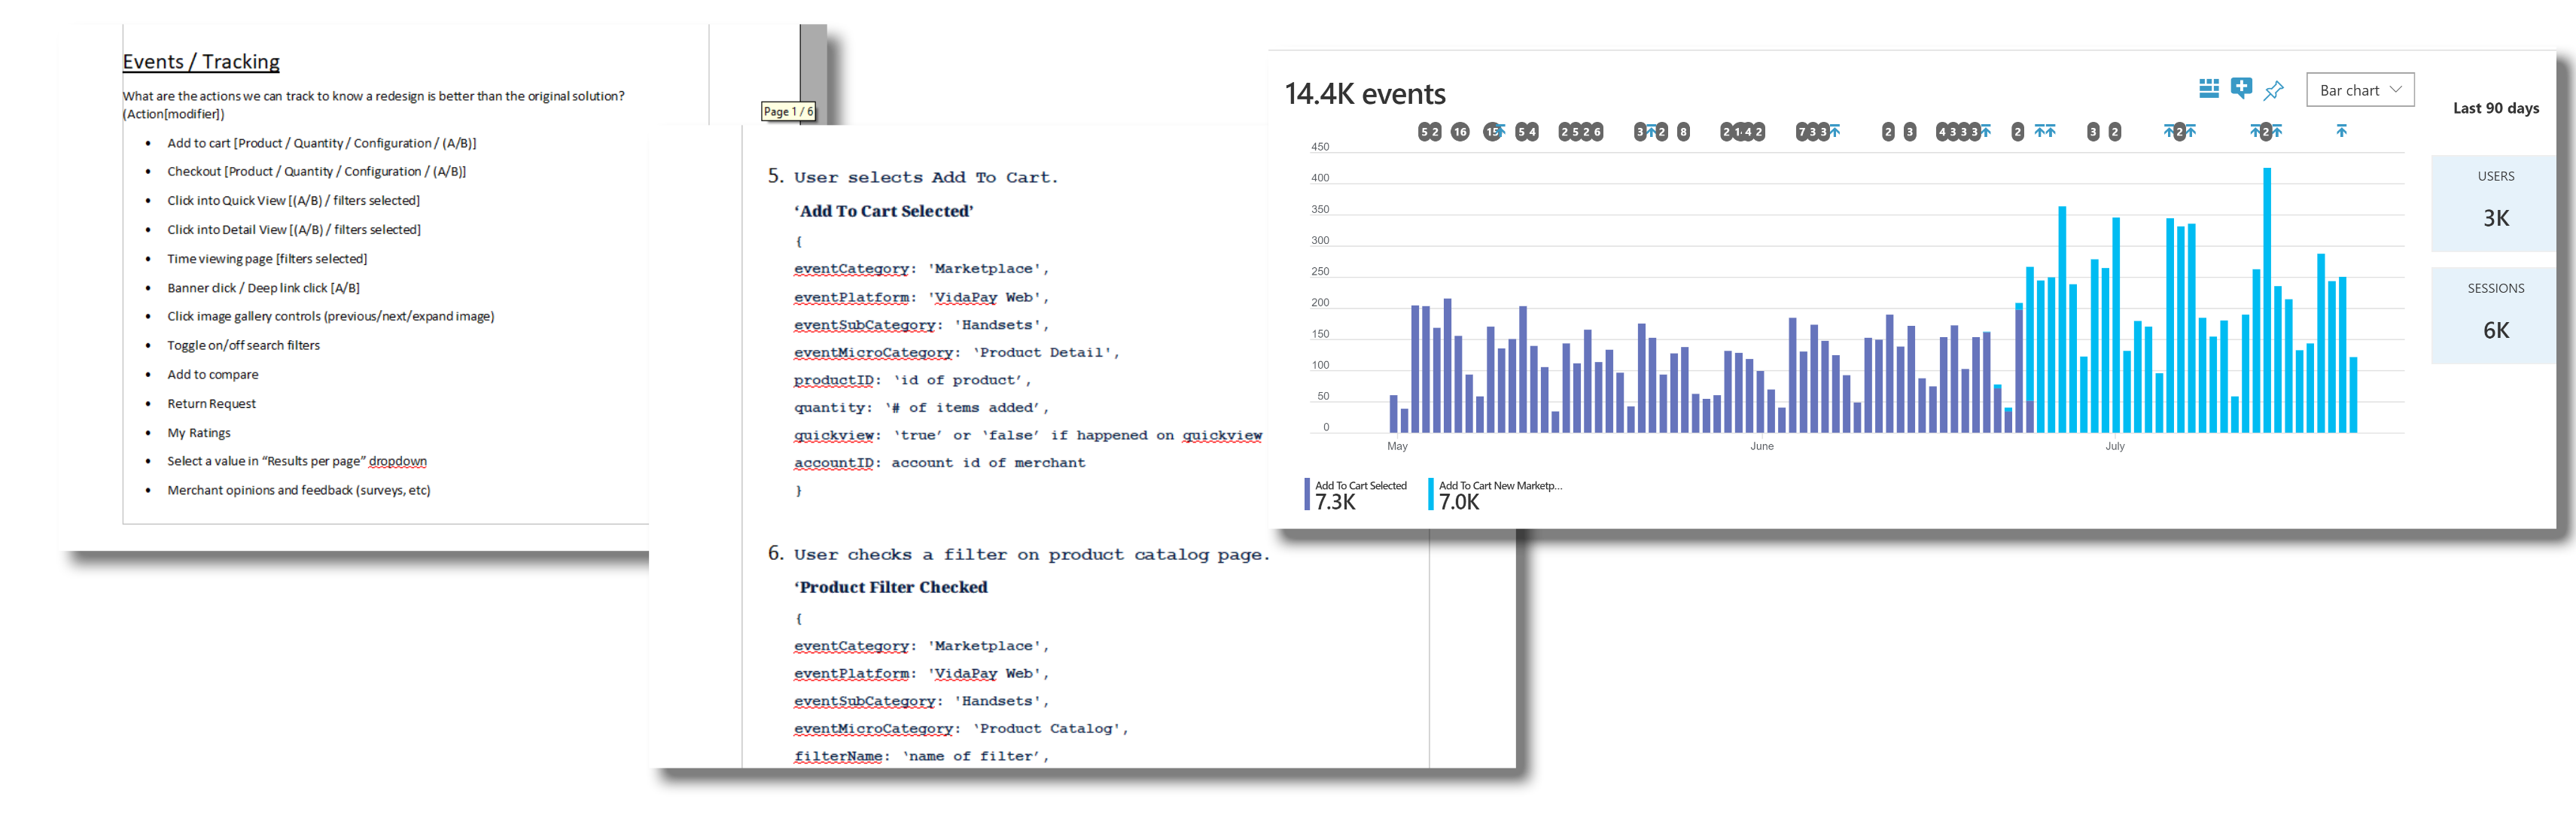Open the grid view icon
2576x818 pixels.
(x=2209, y=89)
